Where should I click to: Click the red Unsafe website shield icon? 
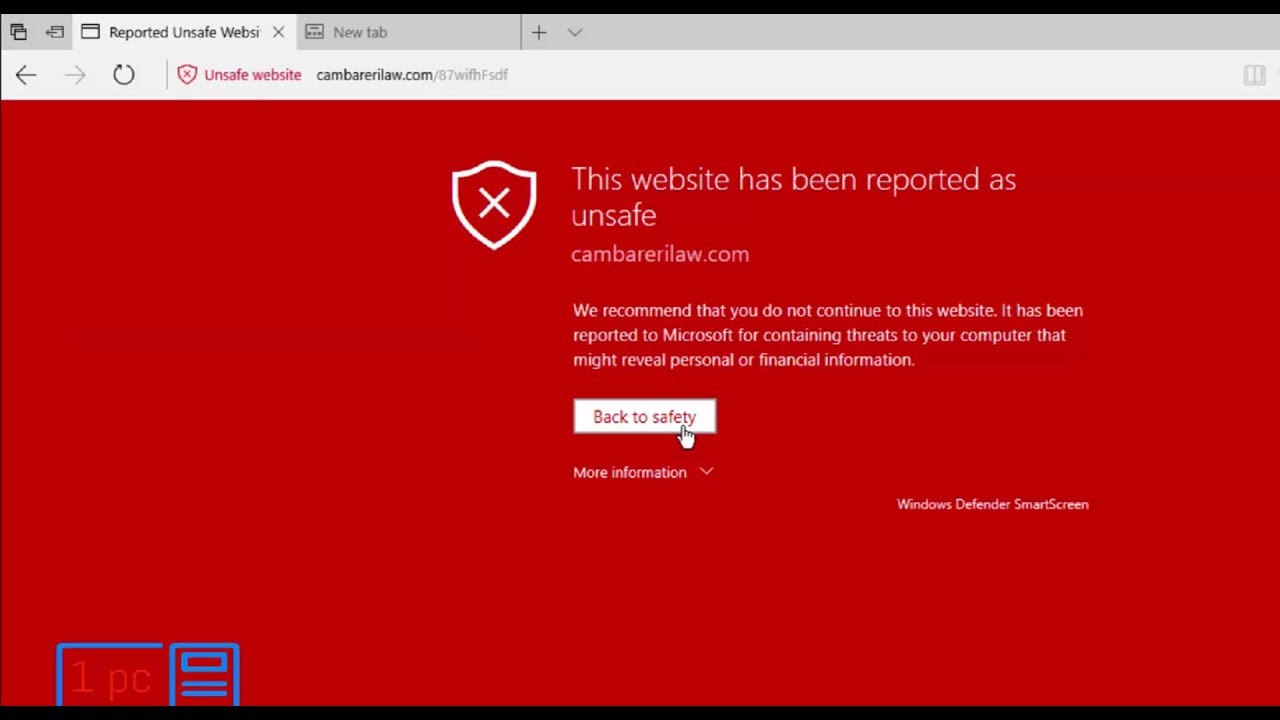(187, 75)
